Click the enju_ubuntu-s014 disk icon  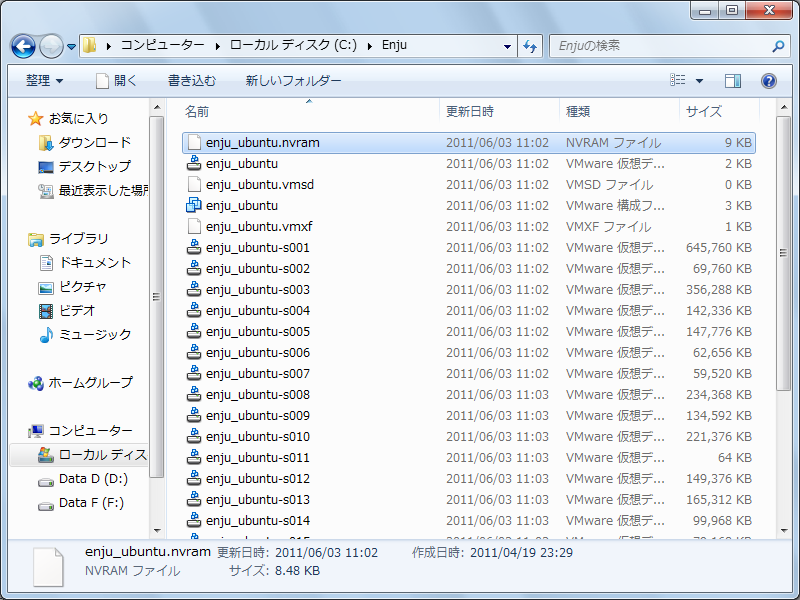[x=194, y=520]
